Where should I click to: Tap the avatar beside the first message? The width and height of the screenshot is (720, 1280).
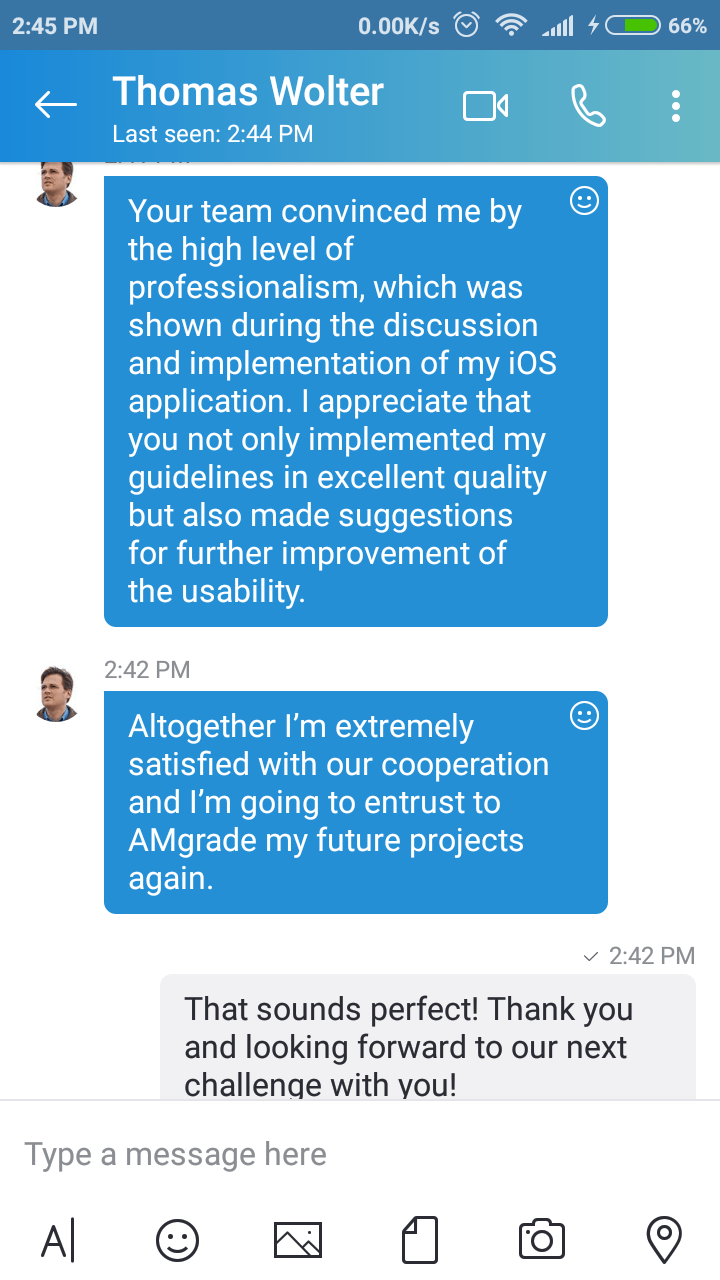click(57, 182)
